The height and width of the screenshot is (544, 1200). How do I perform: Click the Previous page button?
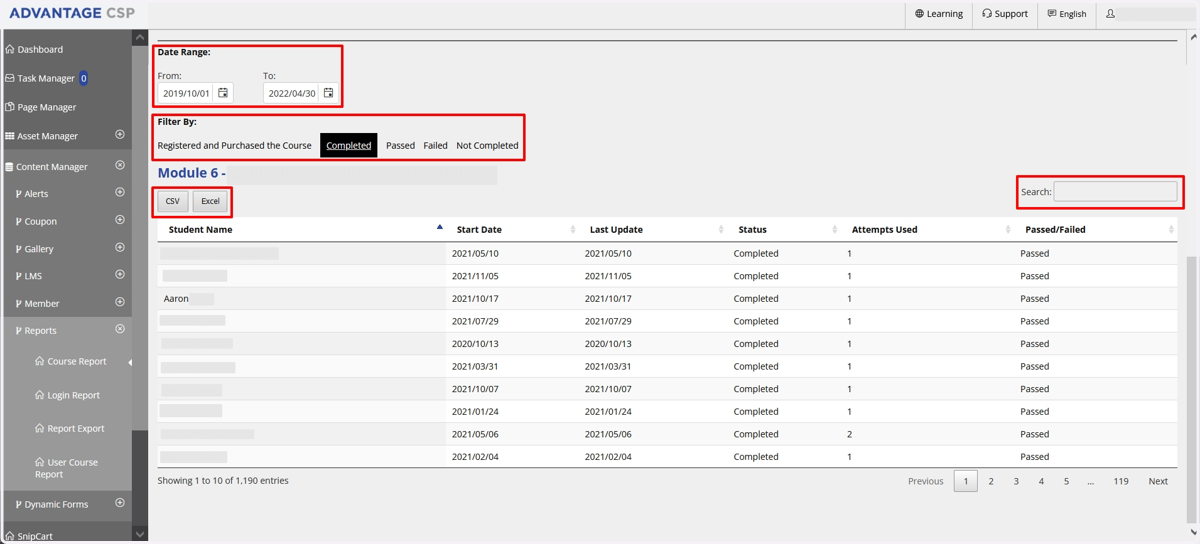(x=925, y=481)
